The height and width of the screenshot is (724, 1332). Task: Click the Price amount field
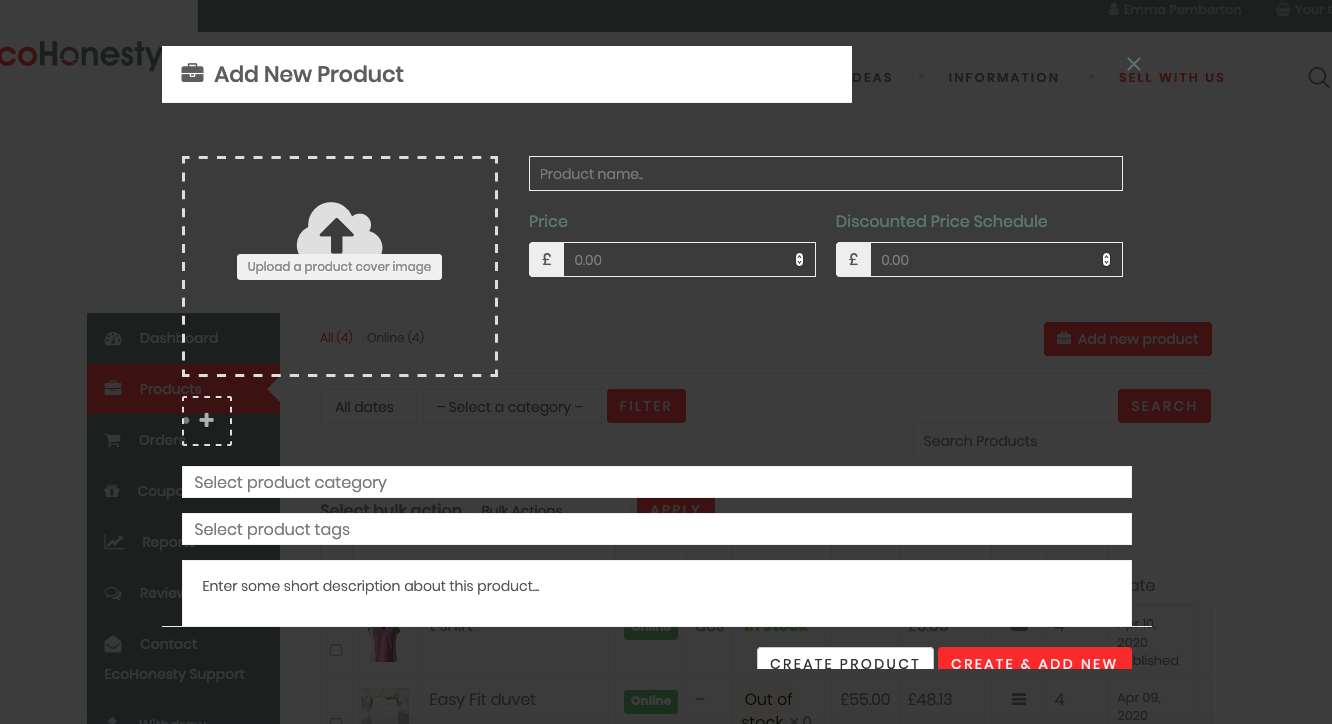[689, 259]
